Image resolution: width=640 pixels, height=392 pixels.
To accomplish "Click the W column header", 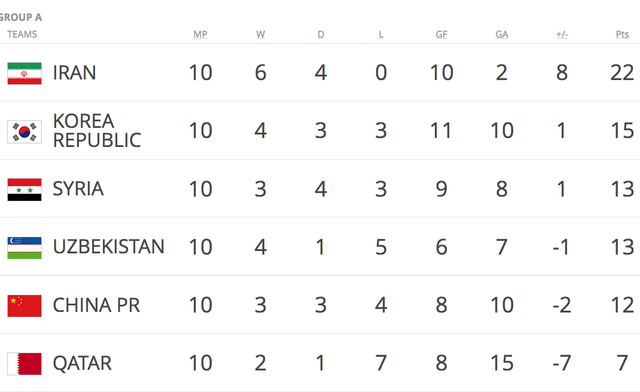I will pos(260,34).
